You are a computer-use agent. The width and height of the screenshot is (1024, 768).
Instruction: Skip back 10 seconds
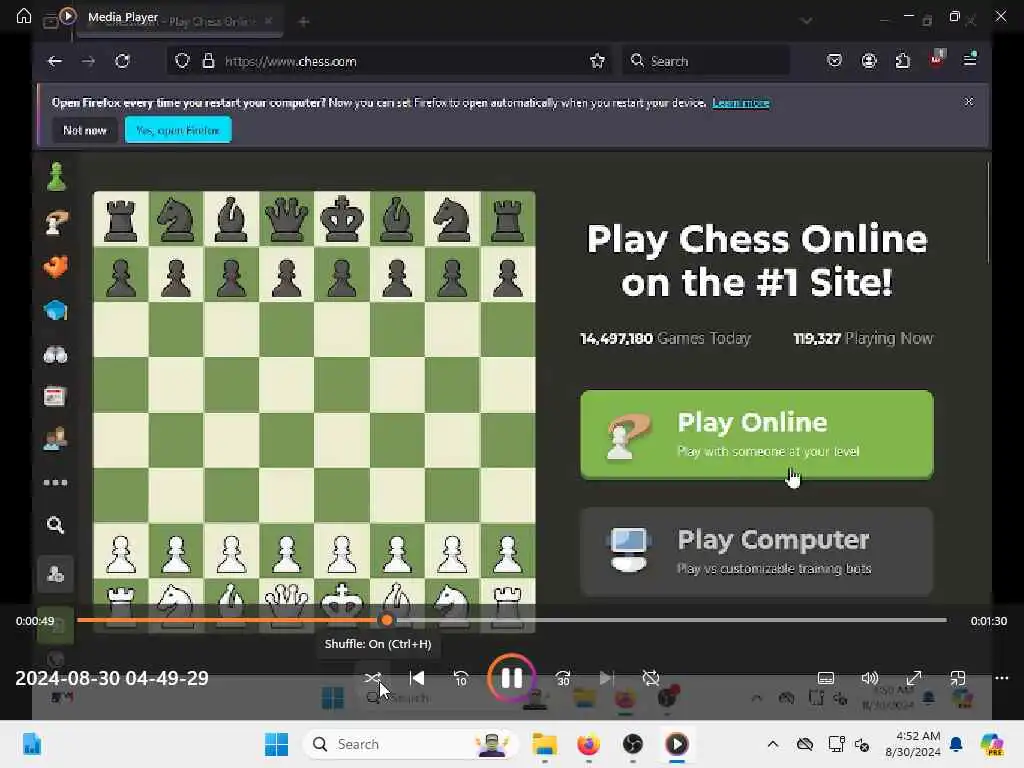tap(461, 679)
